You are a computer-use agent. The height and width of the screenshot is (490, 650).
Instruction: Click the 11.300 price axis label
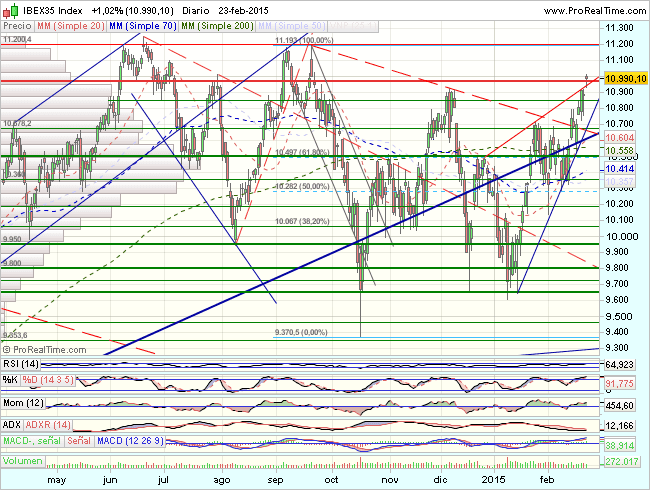click(x=619, y=28)
